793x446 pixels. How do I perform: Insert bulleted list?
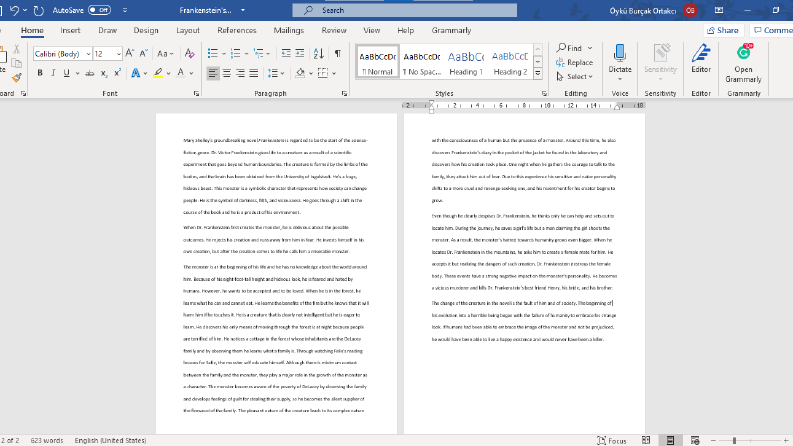[x=213, y=54]
